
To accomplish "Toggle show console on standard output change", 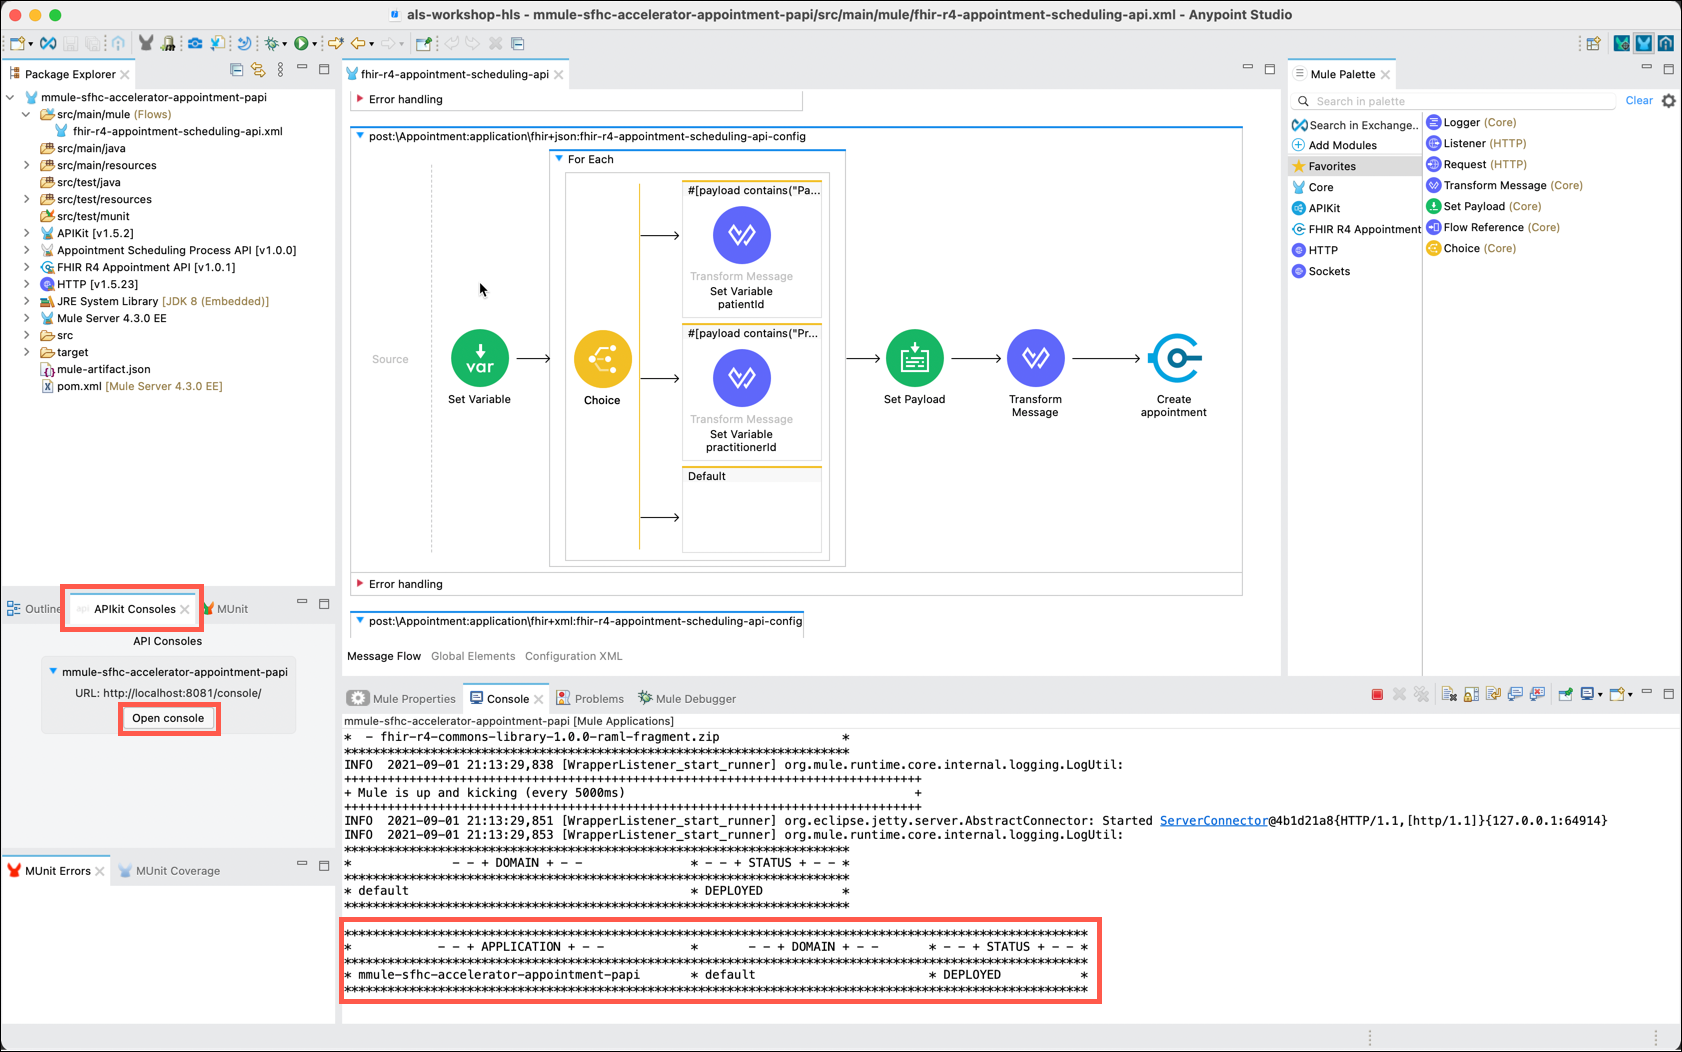I will (1515, 694).
